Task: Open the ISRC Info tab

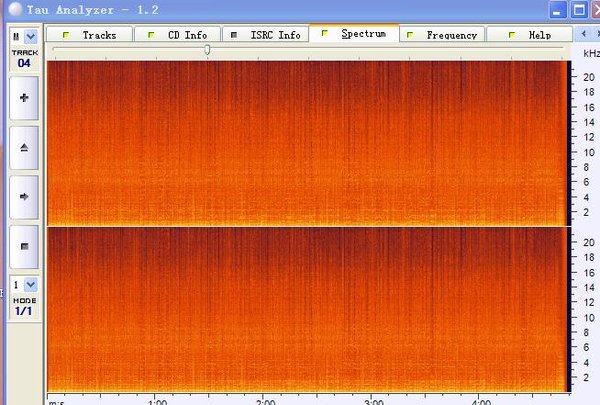Action: pos(266,35)
